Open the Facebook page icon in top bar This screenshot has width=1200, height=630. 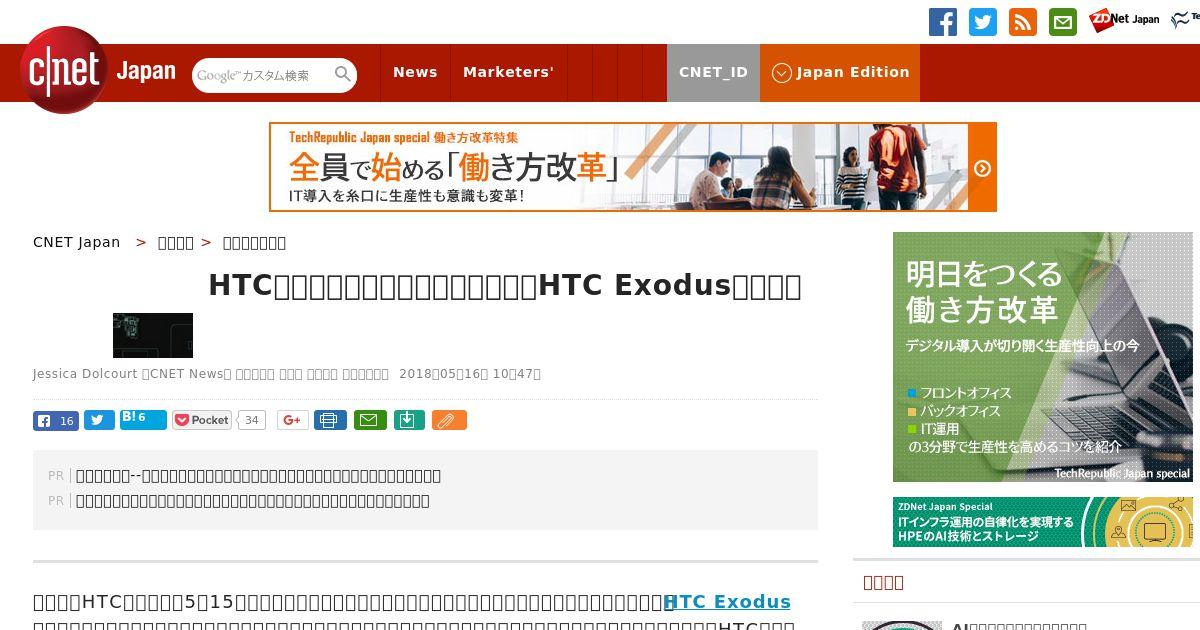(x=943, y=22)
